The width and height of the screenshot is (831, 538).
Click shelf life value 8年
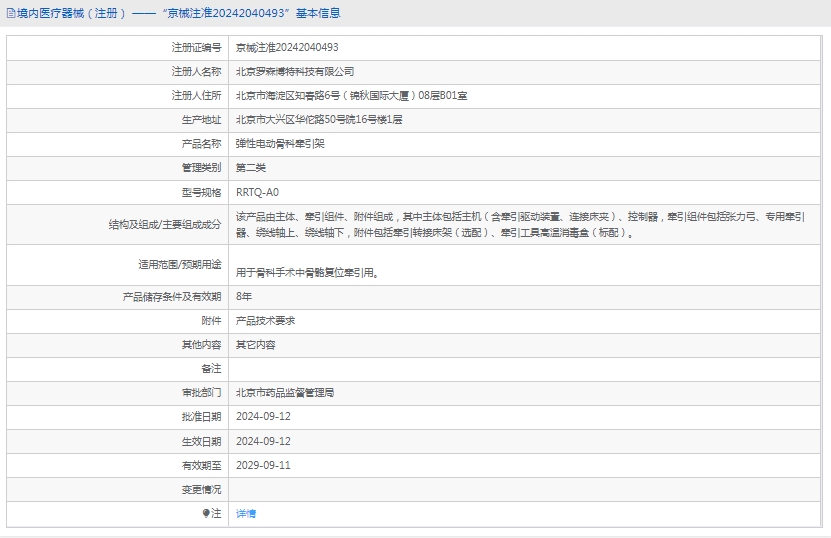[x=244, y=297]
